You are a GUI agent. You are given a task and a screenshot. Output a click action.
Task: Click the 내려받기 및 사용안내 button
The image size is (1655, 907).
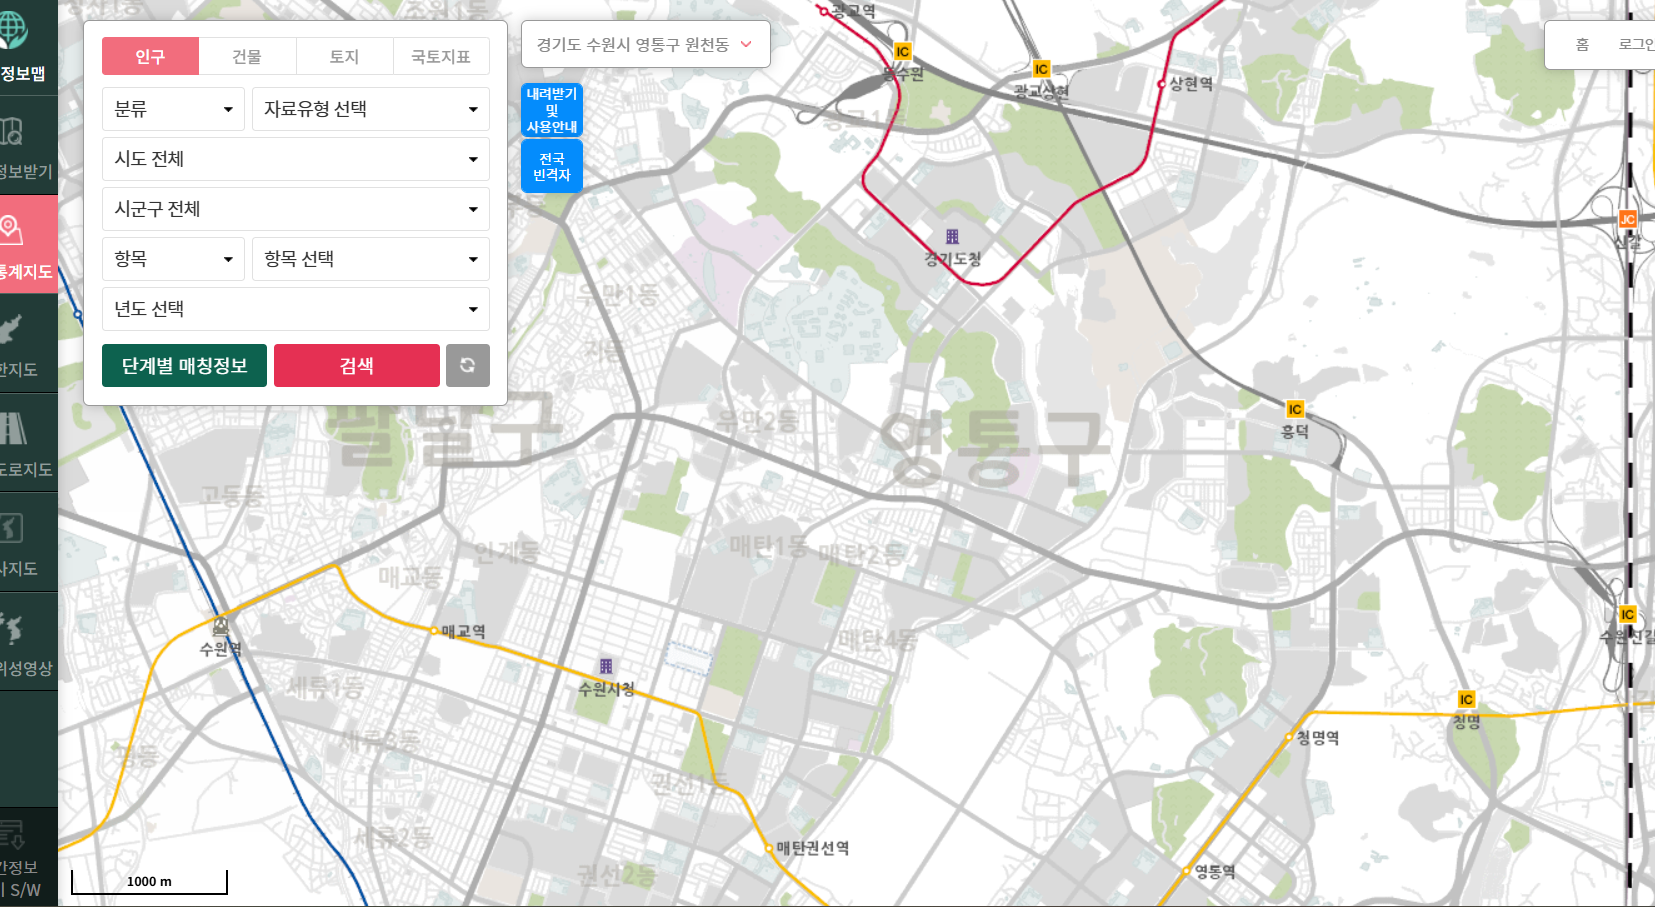[552, 110]
